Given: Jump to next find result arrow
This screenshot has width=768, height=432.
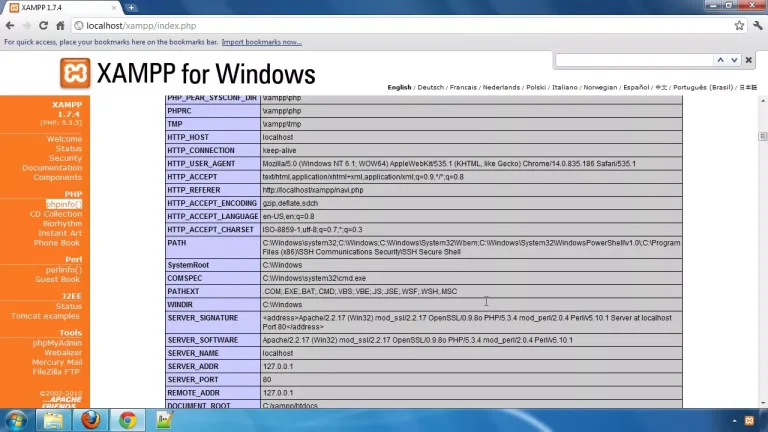Looking at the screenshot, I should tap(734, 60).
